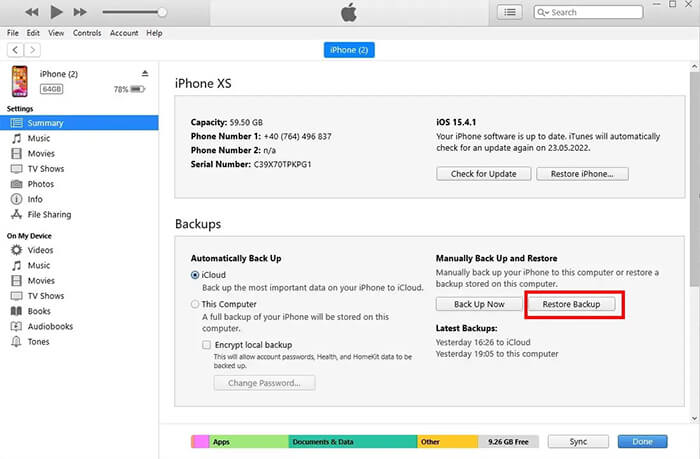Open the Account menu

click(124, 33)
